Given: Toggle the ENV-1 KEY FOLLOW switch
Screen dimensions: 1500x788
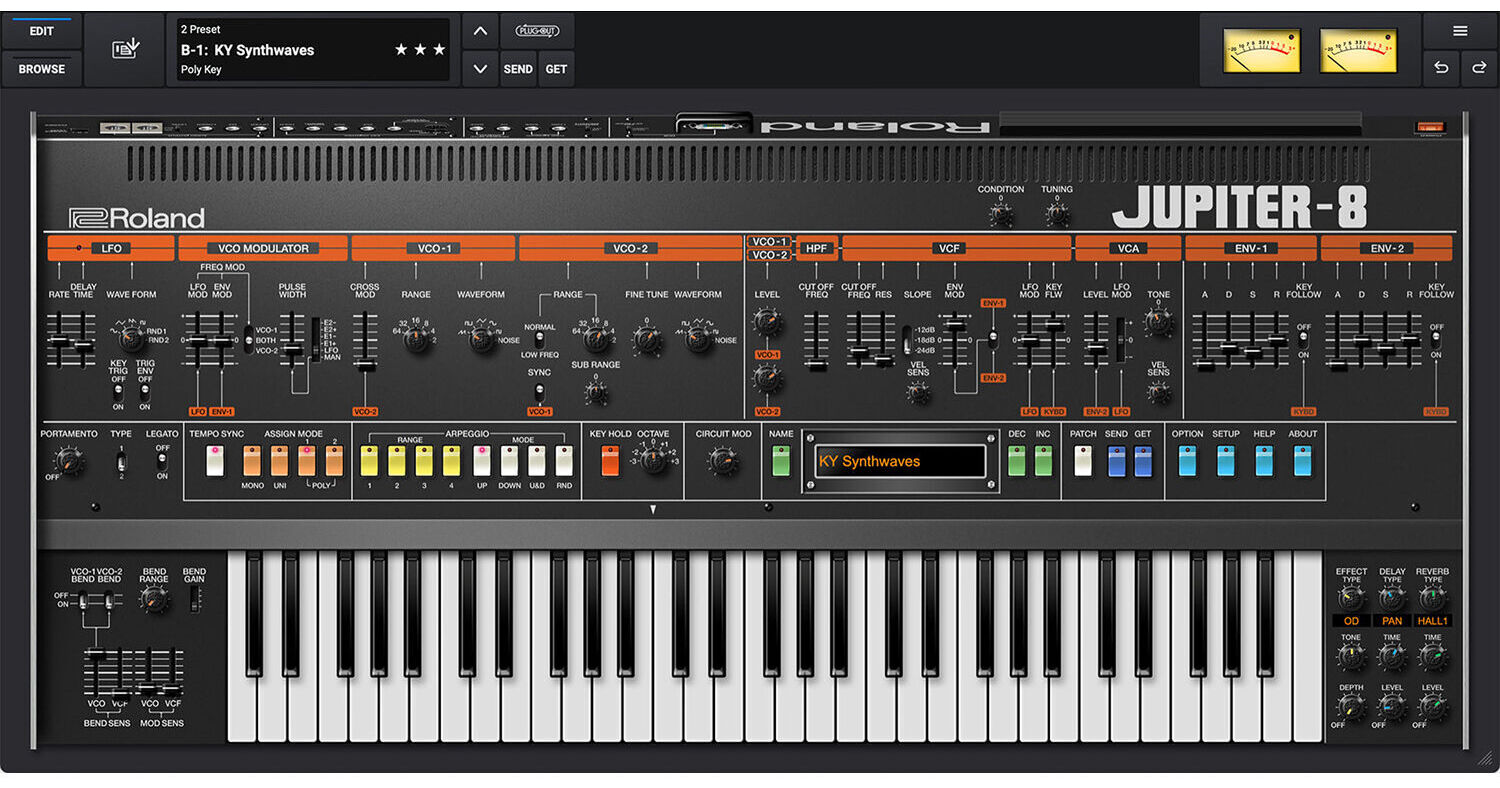Looking at the screenshot, I should click(x=1303, y=341).
